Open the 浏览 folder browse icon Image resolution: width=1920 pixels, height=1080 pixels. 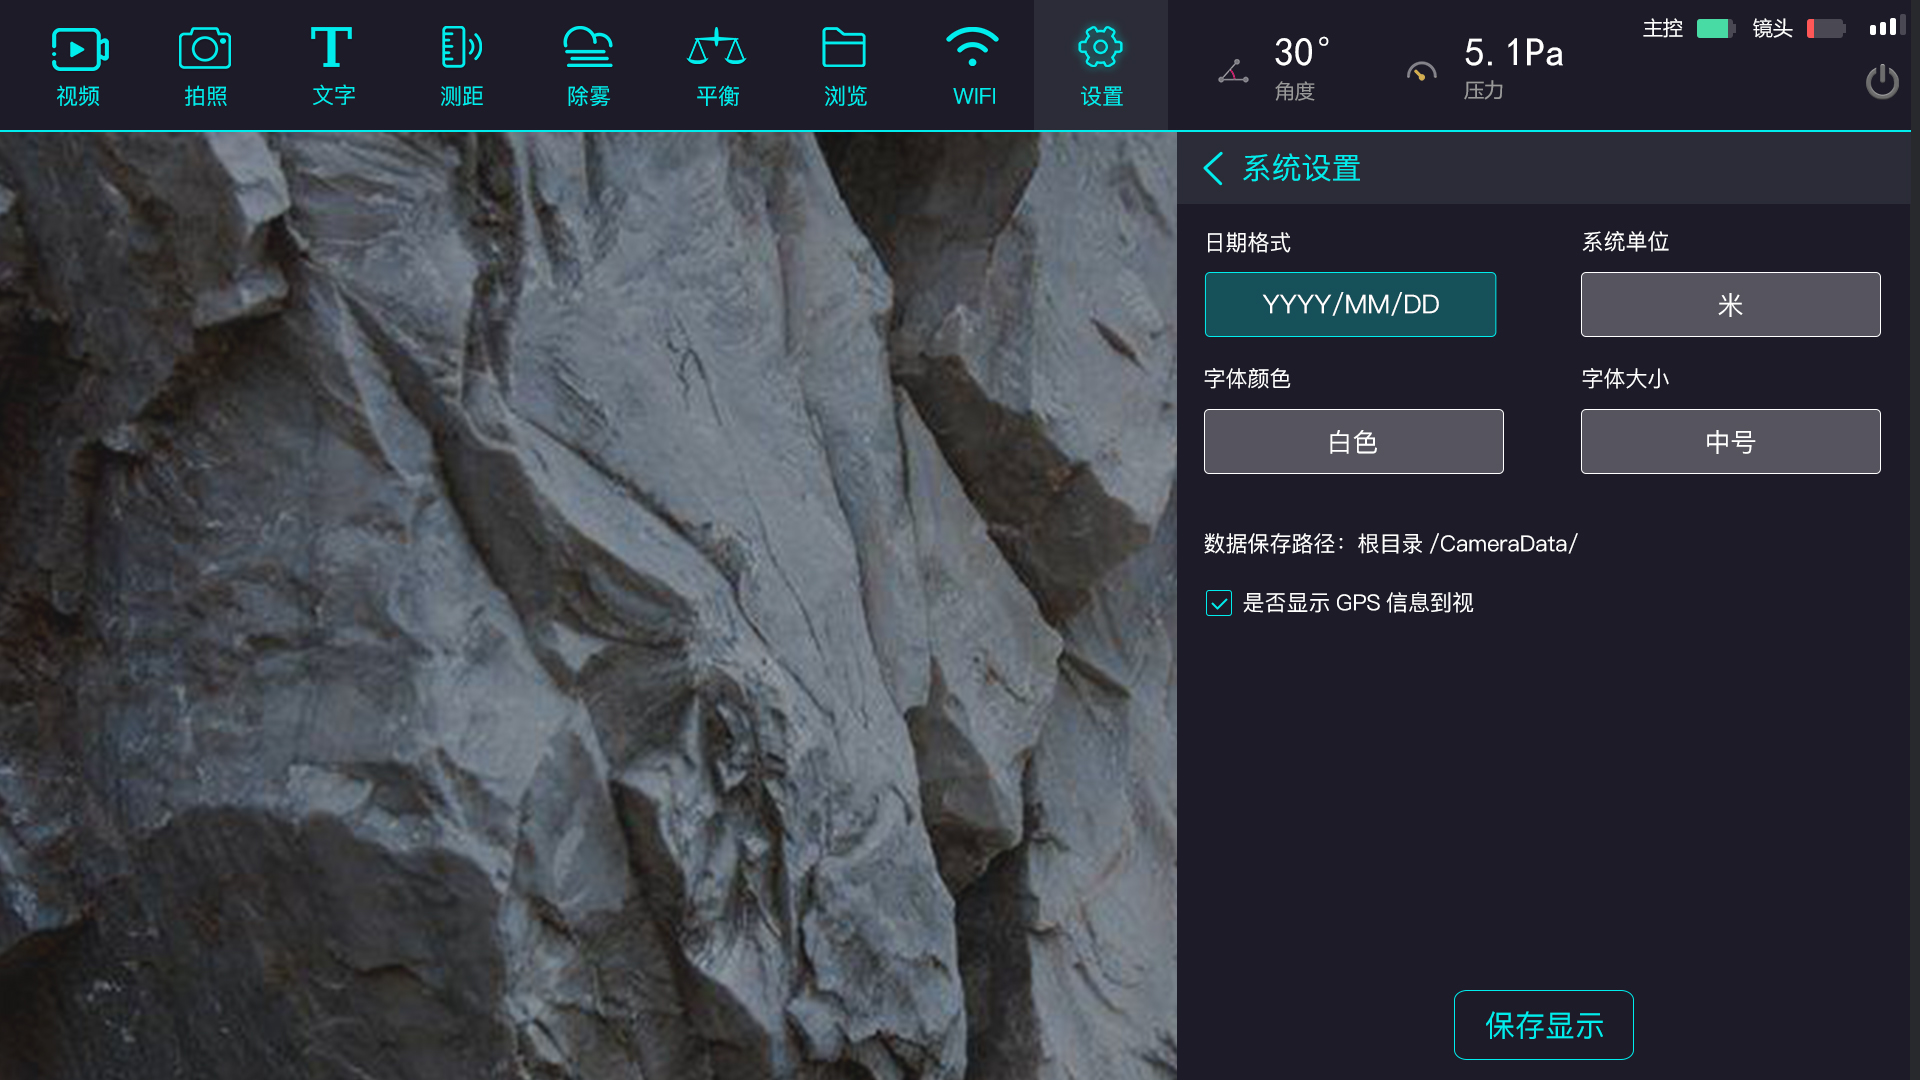tap(844, 47)
